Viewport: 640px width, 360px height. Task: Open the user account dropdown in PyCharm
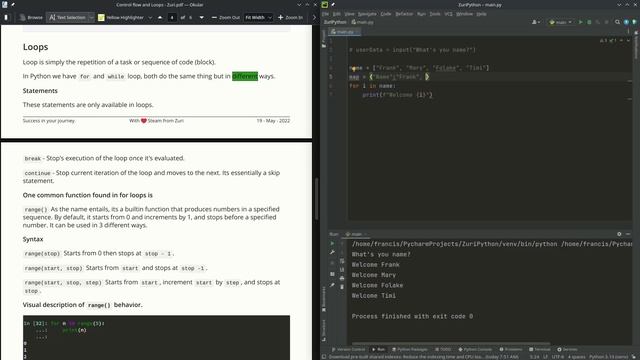coord(536,22)
